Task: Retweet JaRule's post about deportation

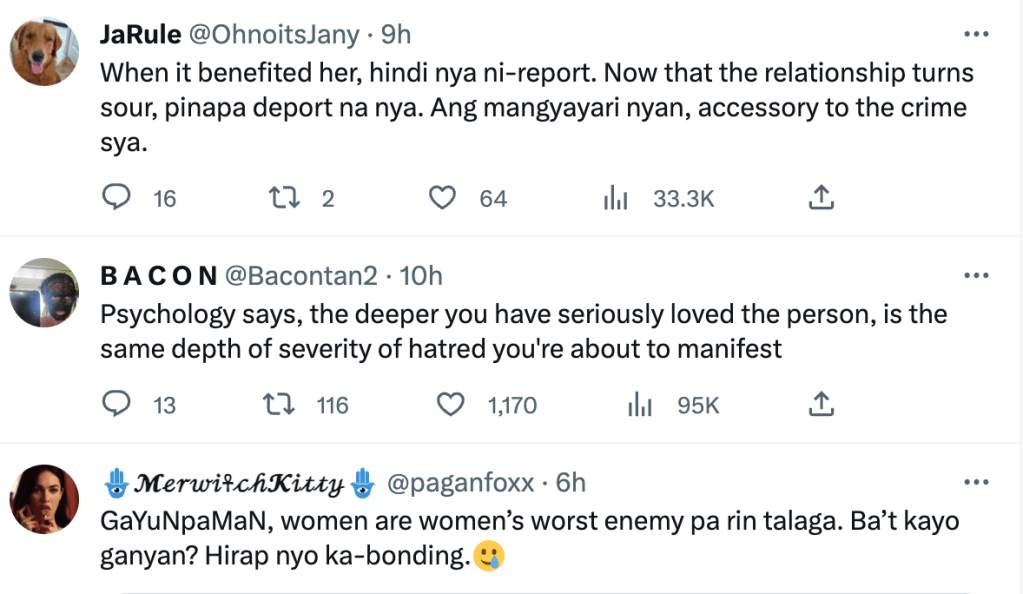Action: coord(285,198)
